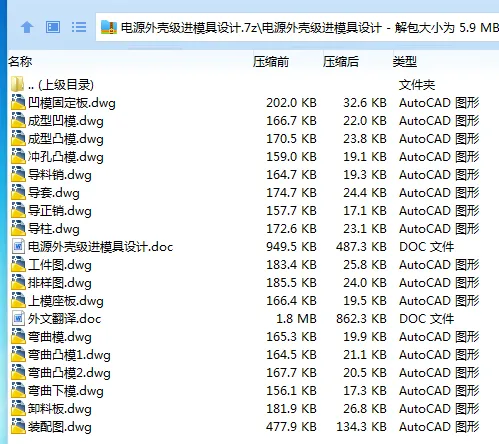Sort by the 压缩后 column header
The height and width of the screenshot is (444, 499).
[x=341, y=62]
